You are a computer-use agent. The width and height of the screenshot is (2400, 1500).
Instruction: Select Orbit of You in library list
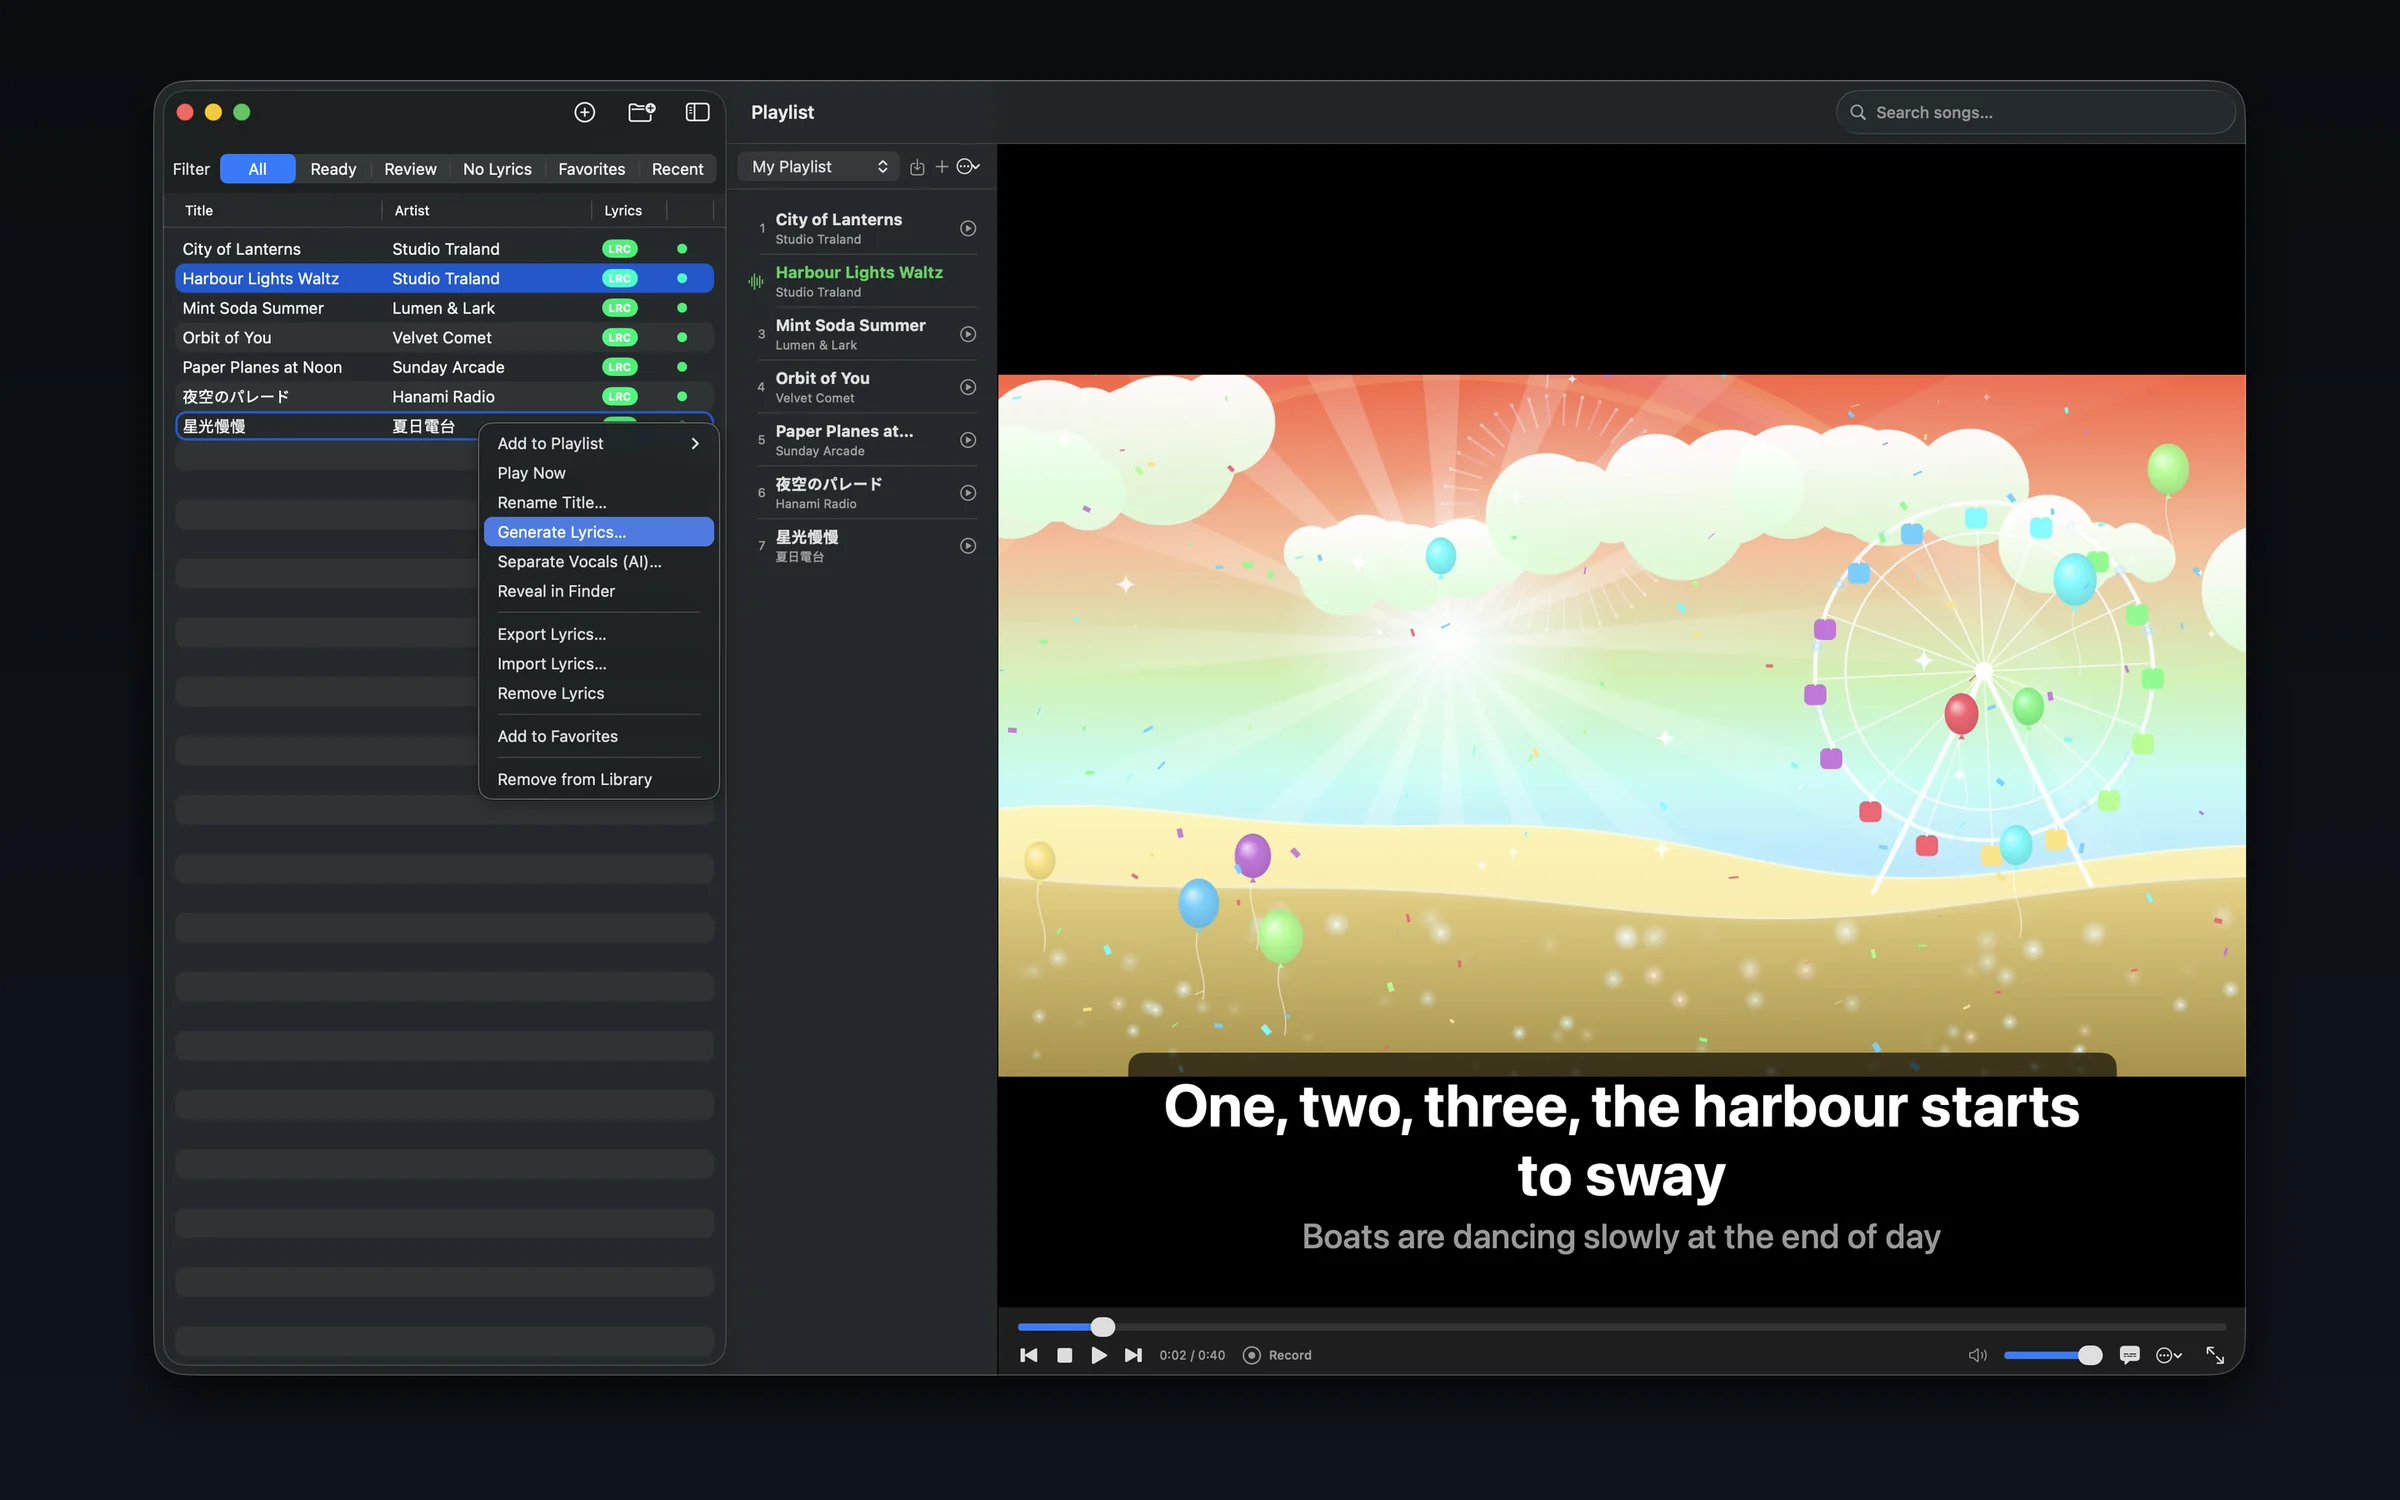pyautogui.click(x=444, y=338)
